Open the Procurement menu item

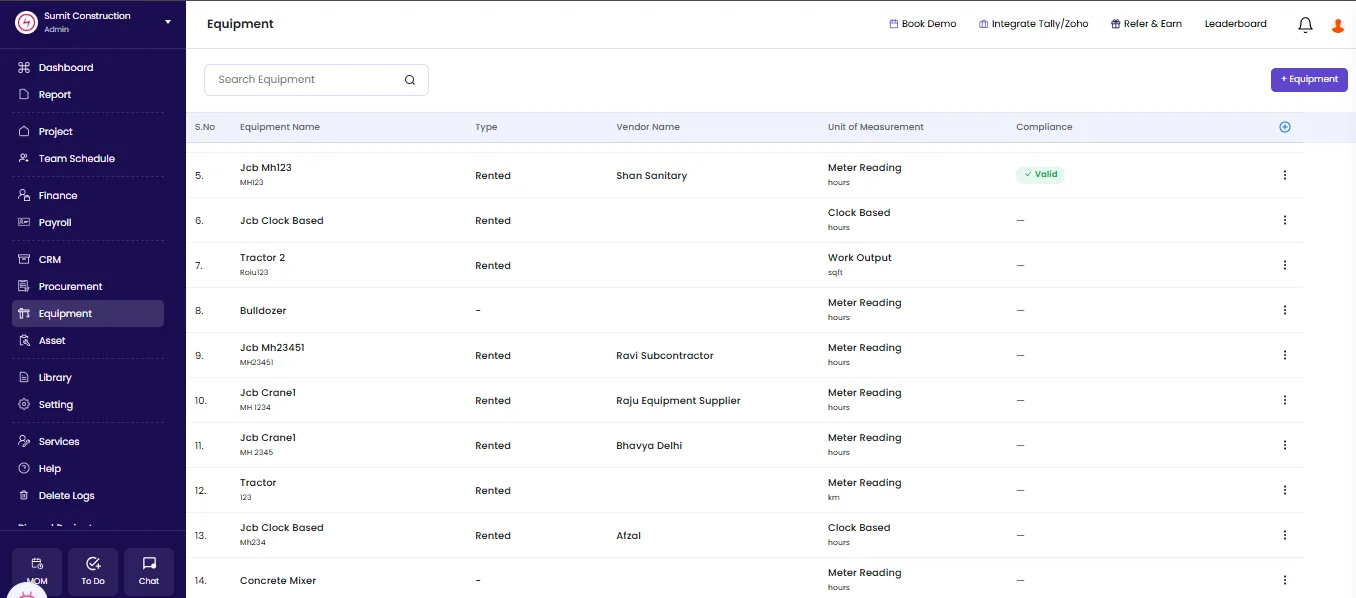coord(88,287)
